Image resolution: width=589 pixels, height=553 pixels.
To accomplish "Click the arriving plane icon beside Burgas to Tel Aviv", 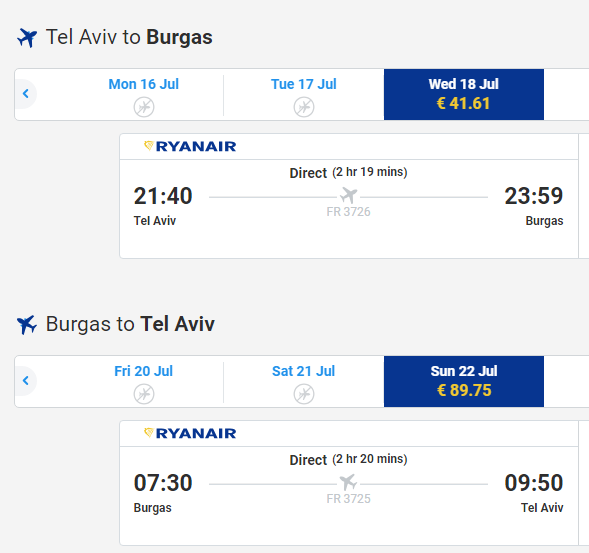I will point(27,325).
